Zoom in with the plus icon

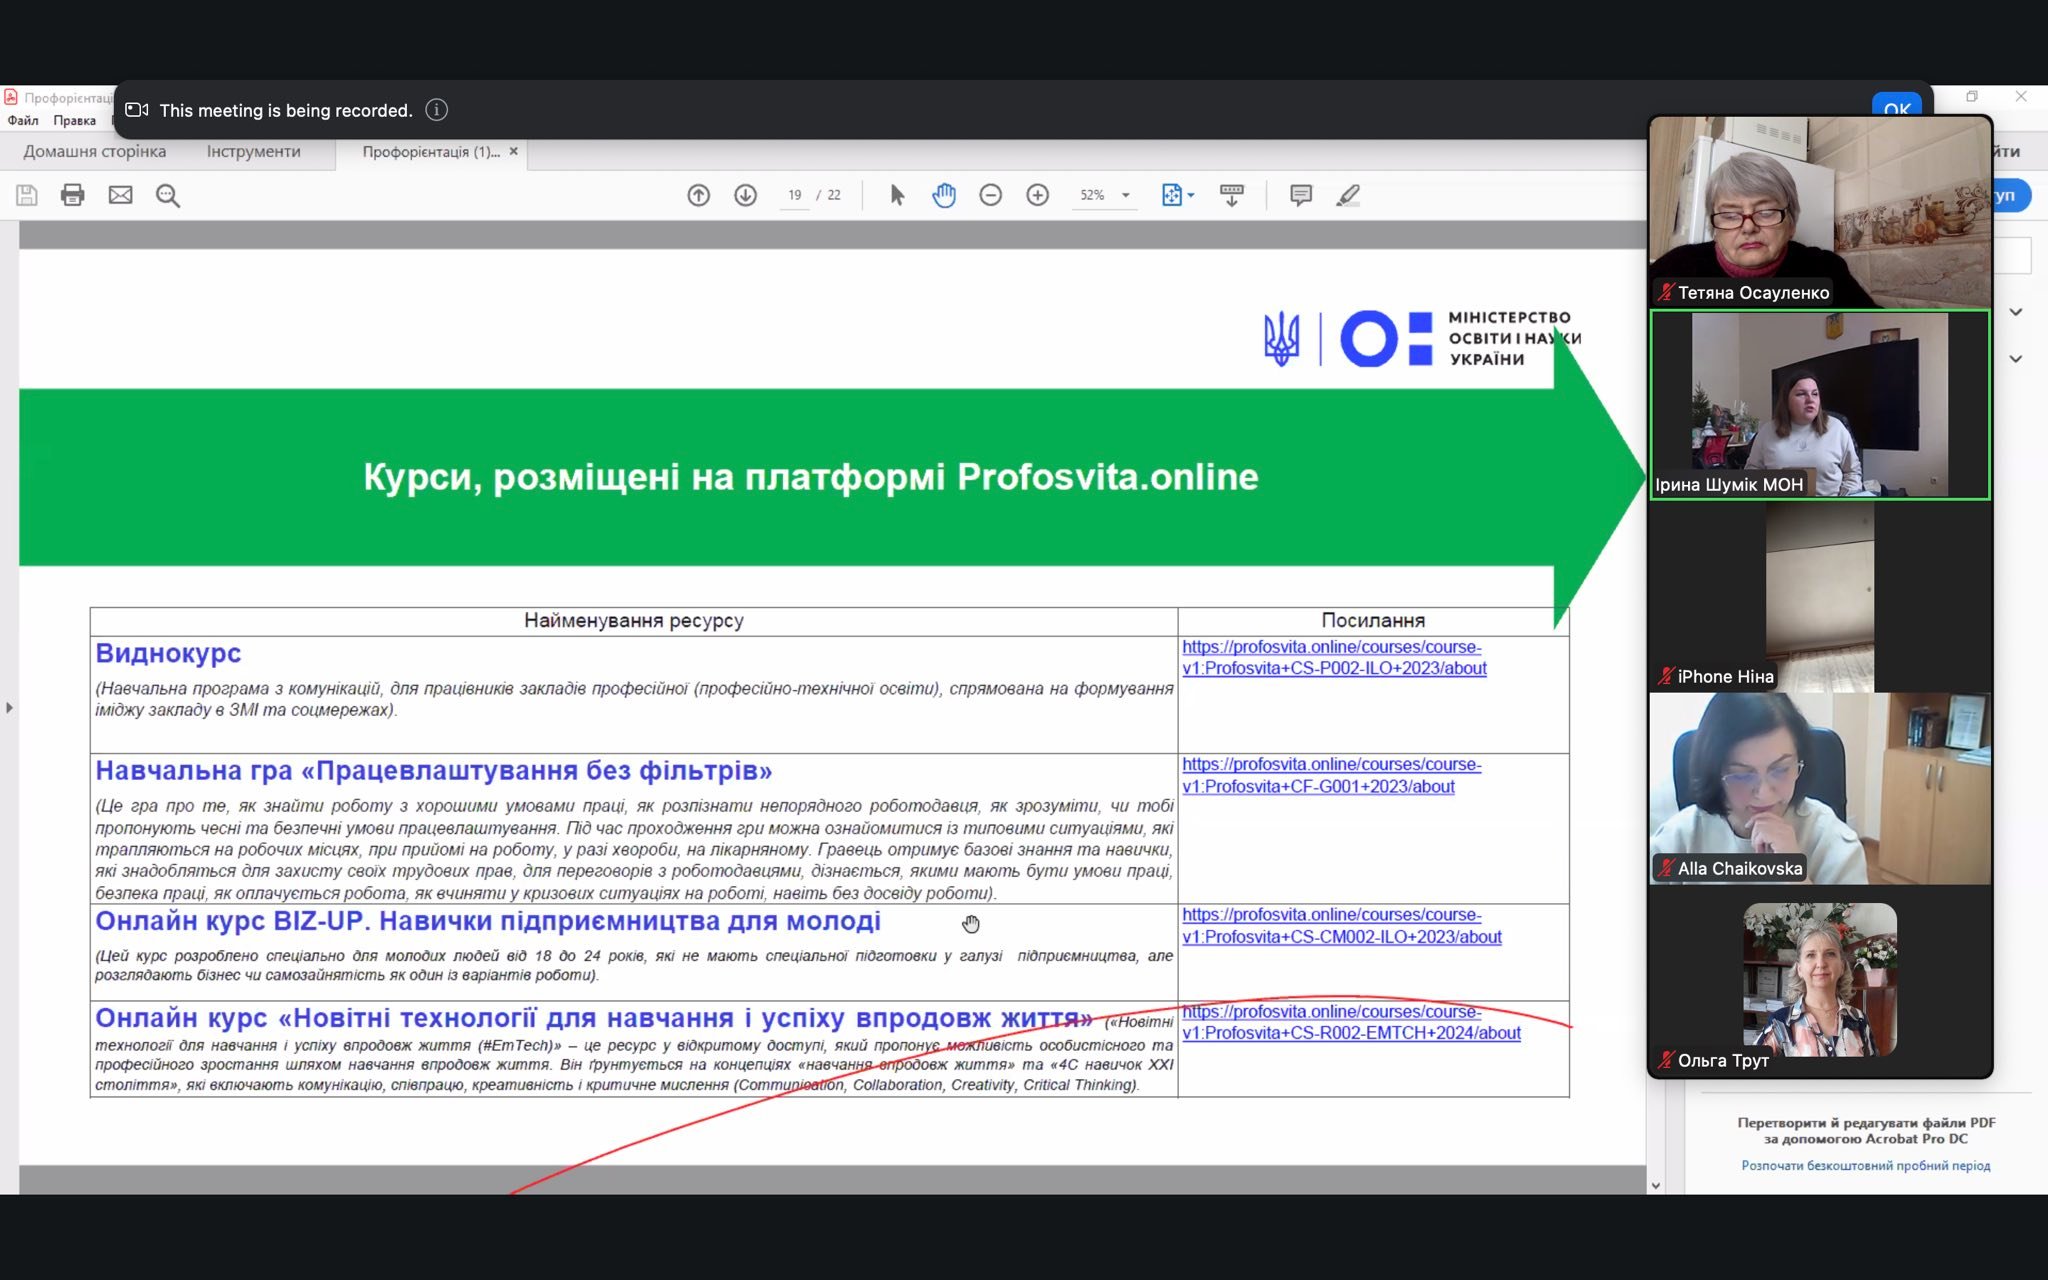point(1038,195)
